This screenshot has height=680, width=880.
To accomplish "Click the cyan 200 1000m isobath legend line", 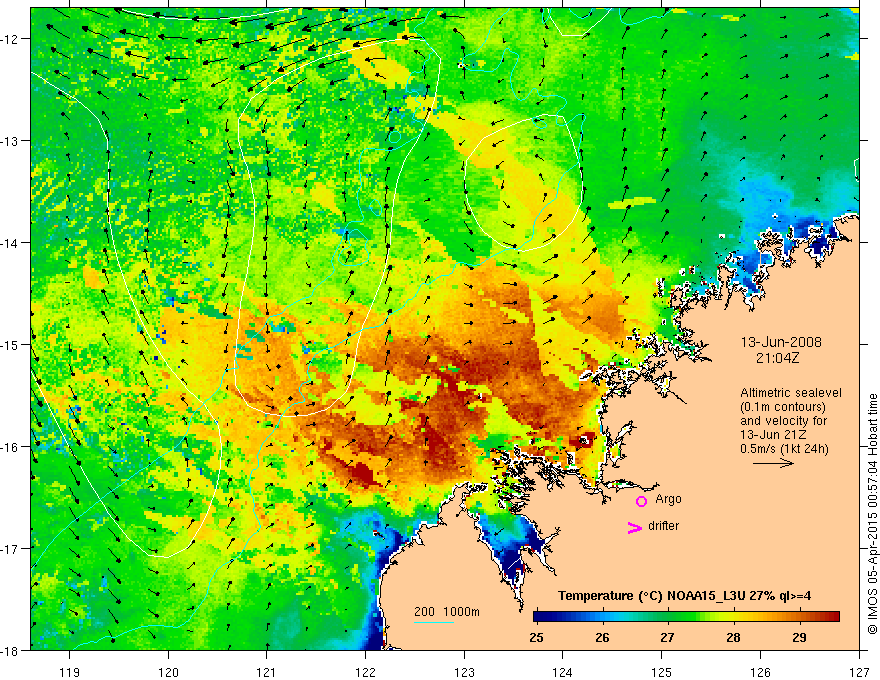I will coord(434,622).
